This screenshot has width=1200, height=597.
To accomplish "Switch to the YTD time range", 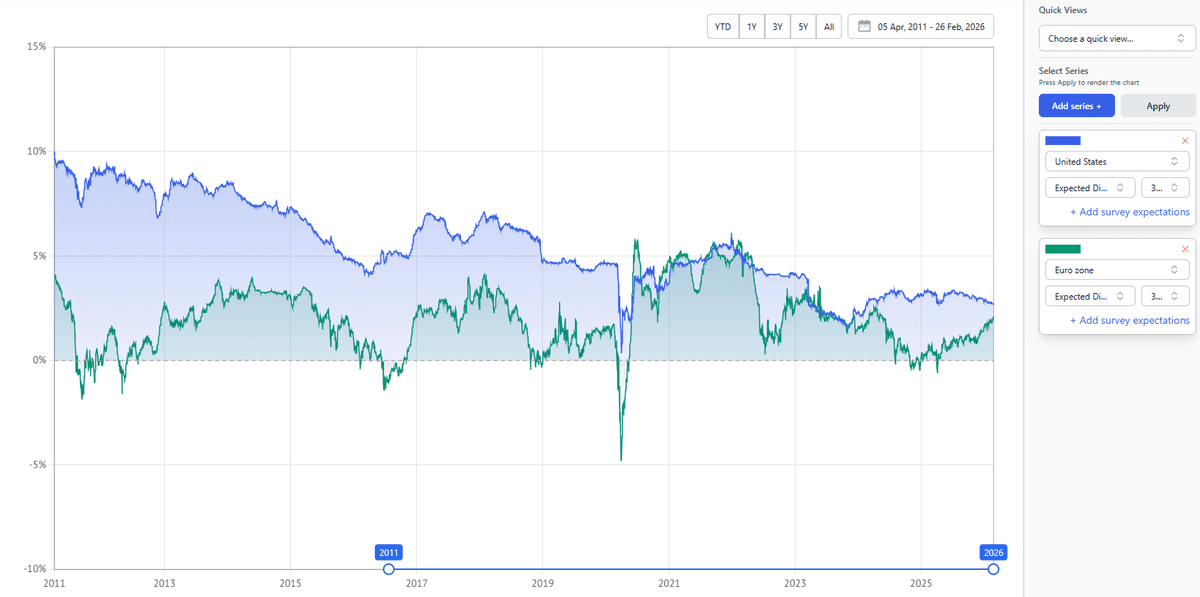I will [722, 26].
